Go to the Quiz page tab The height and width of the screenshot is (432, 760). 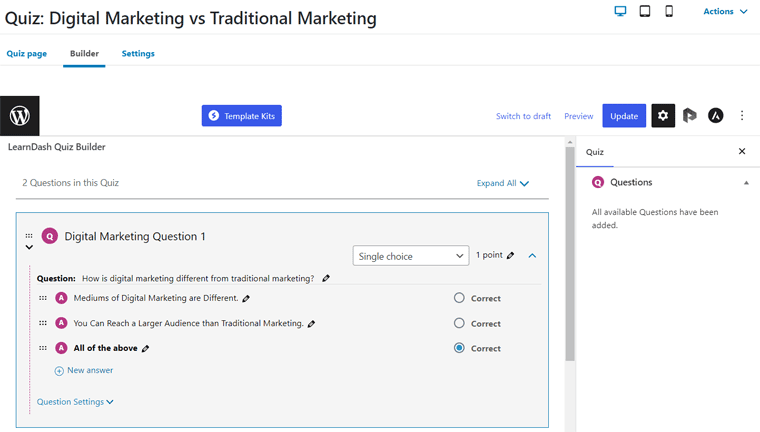[27, 54]
